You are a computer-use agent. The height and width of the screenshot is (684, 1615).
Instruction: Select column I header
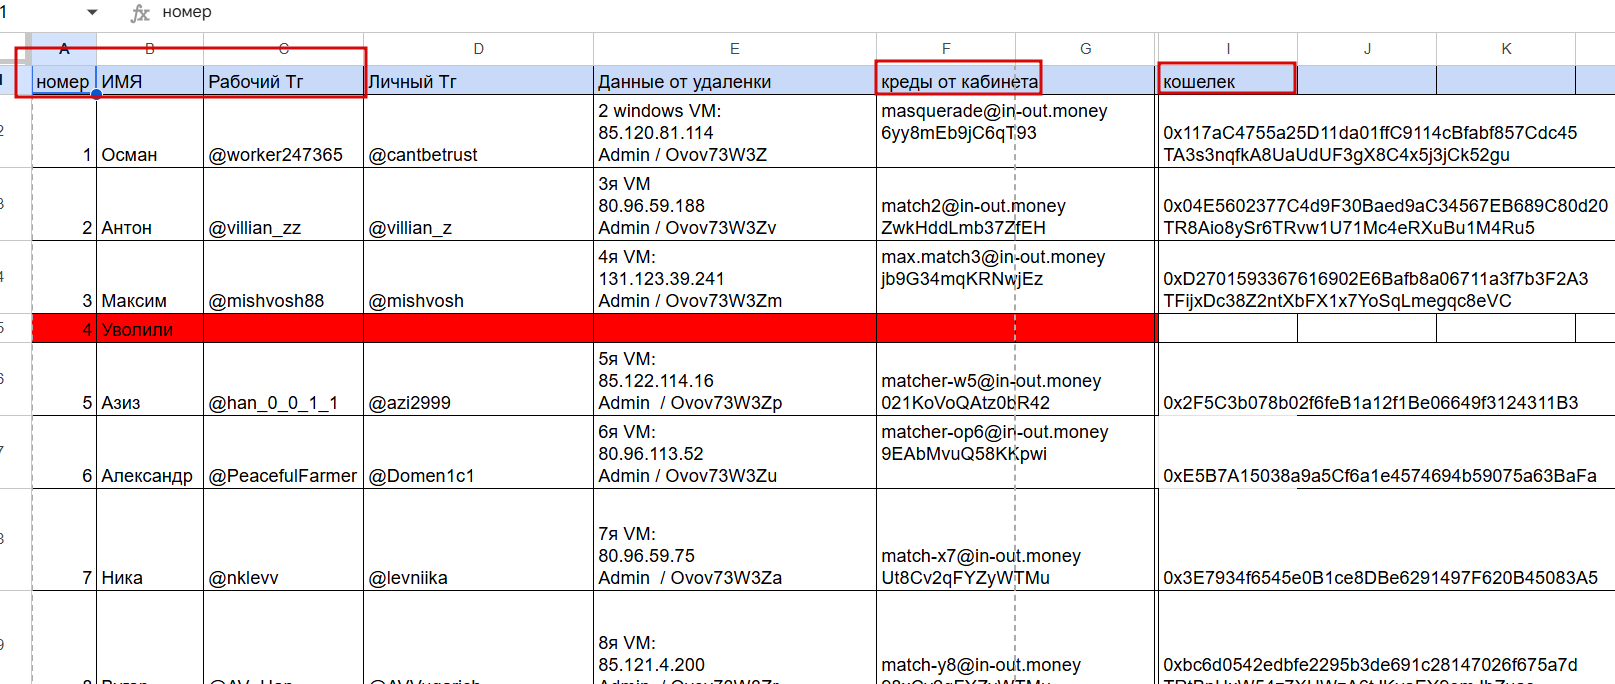[1228, 49]
